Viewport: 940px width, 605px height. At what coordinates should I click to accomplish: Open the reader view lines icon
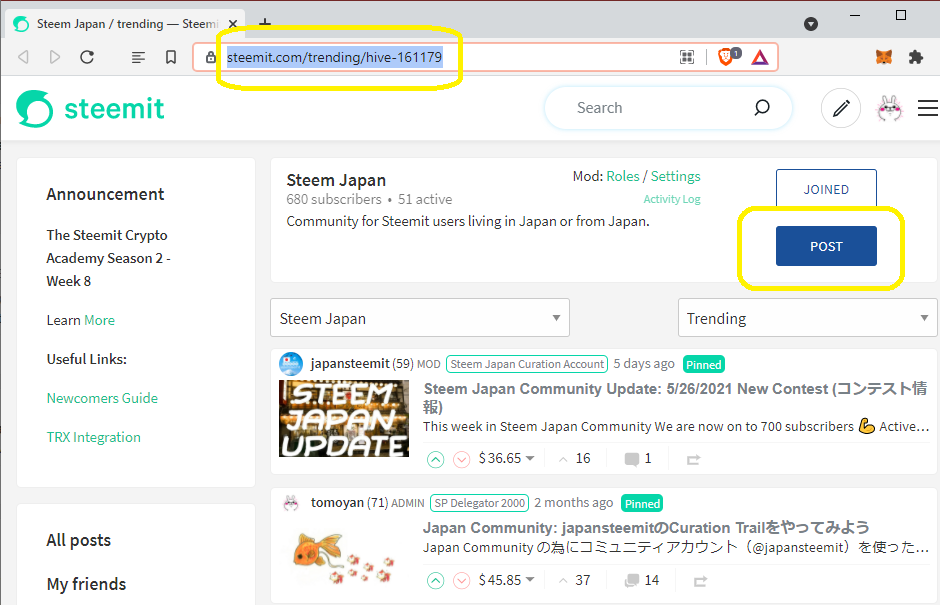[138, 58]
